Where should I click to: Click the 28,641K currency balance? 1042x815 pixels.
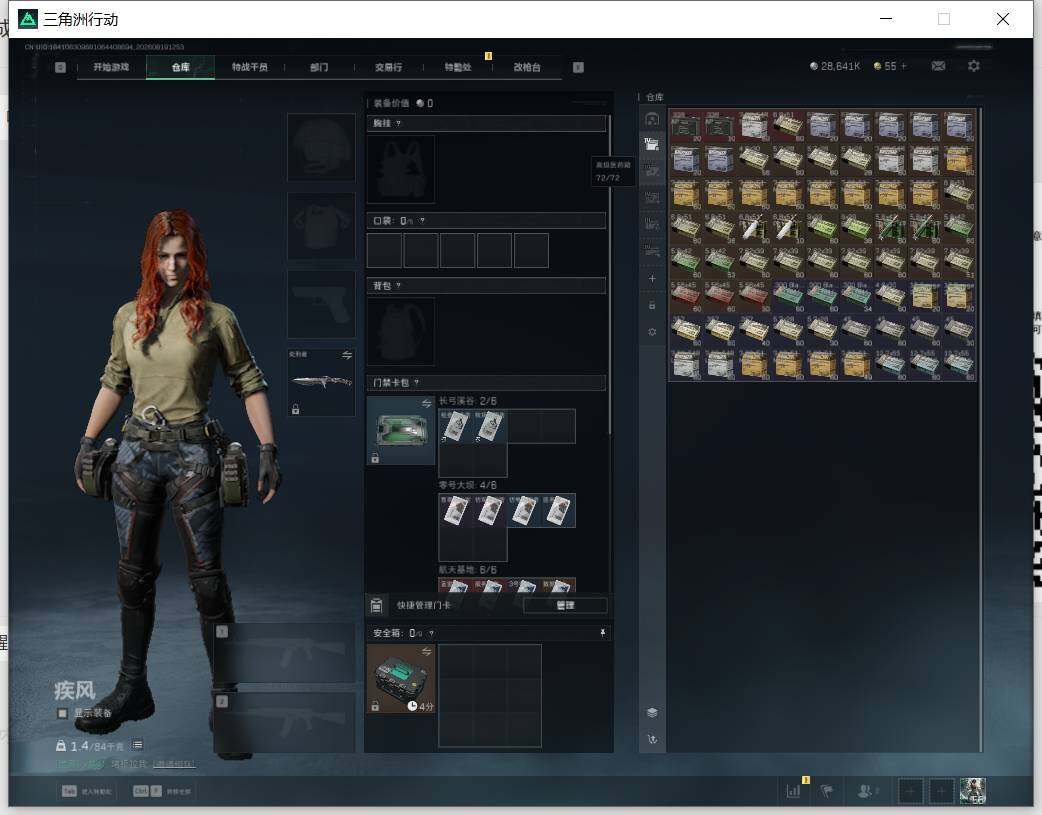click(x=835, y=66)
